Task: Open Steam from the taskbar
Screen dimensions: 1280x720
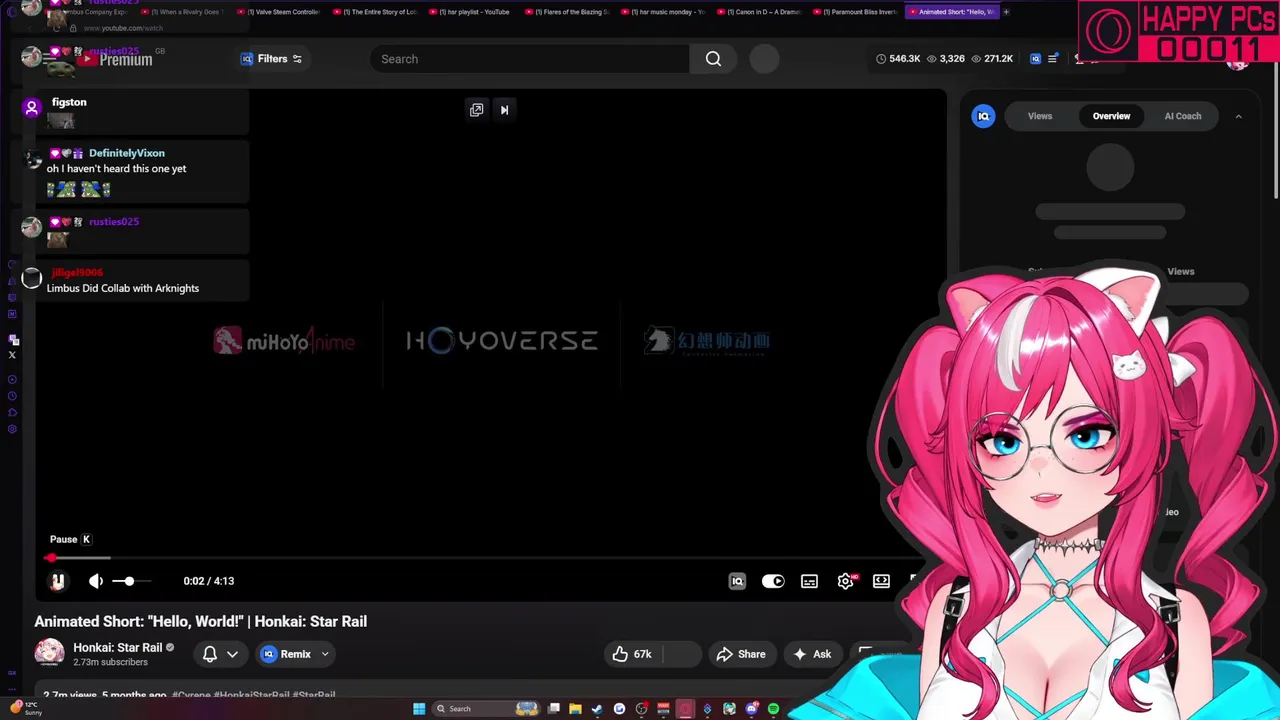Action: coord(597,709)
